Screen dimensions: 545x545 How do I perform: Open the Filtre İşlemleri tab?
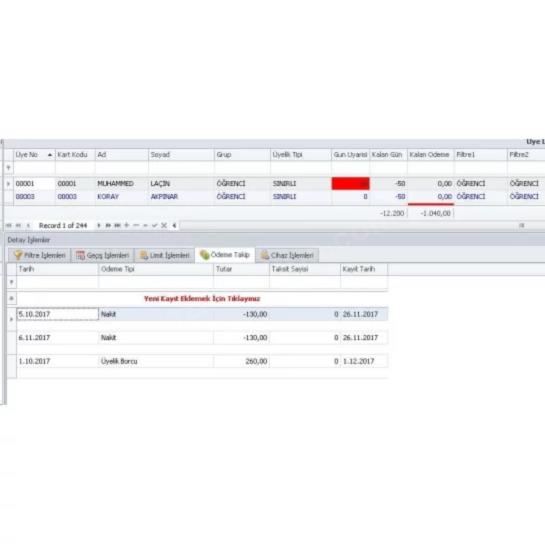pos(40,255)
